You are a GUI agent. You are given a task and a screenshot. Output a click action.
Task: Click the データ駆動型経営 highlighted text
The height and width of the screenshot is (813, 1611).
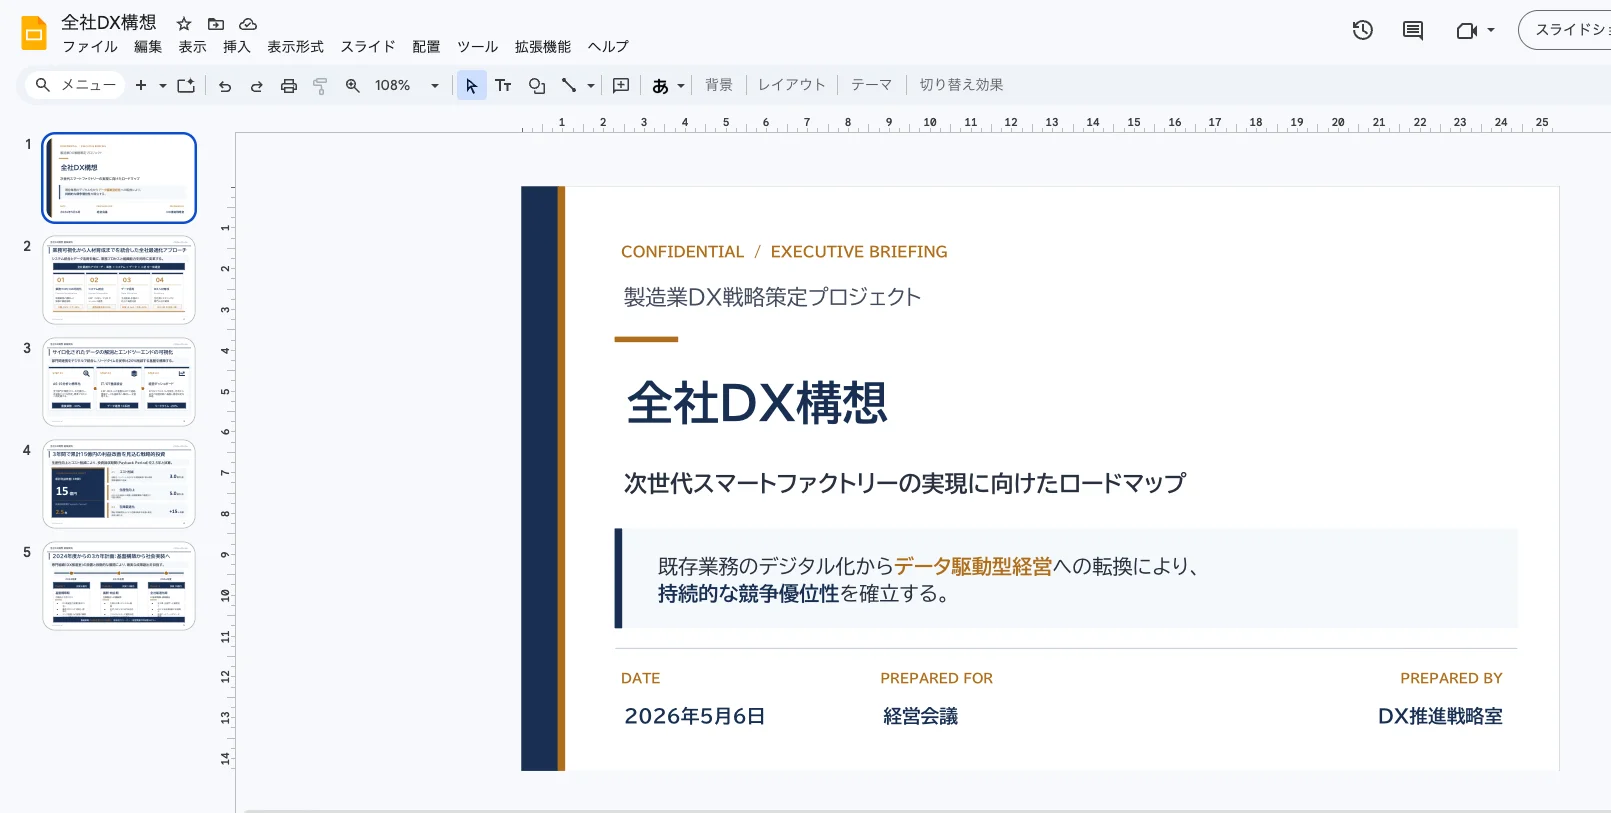(x=973, y=566)
